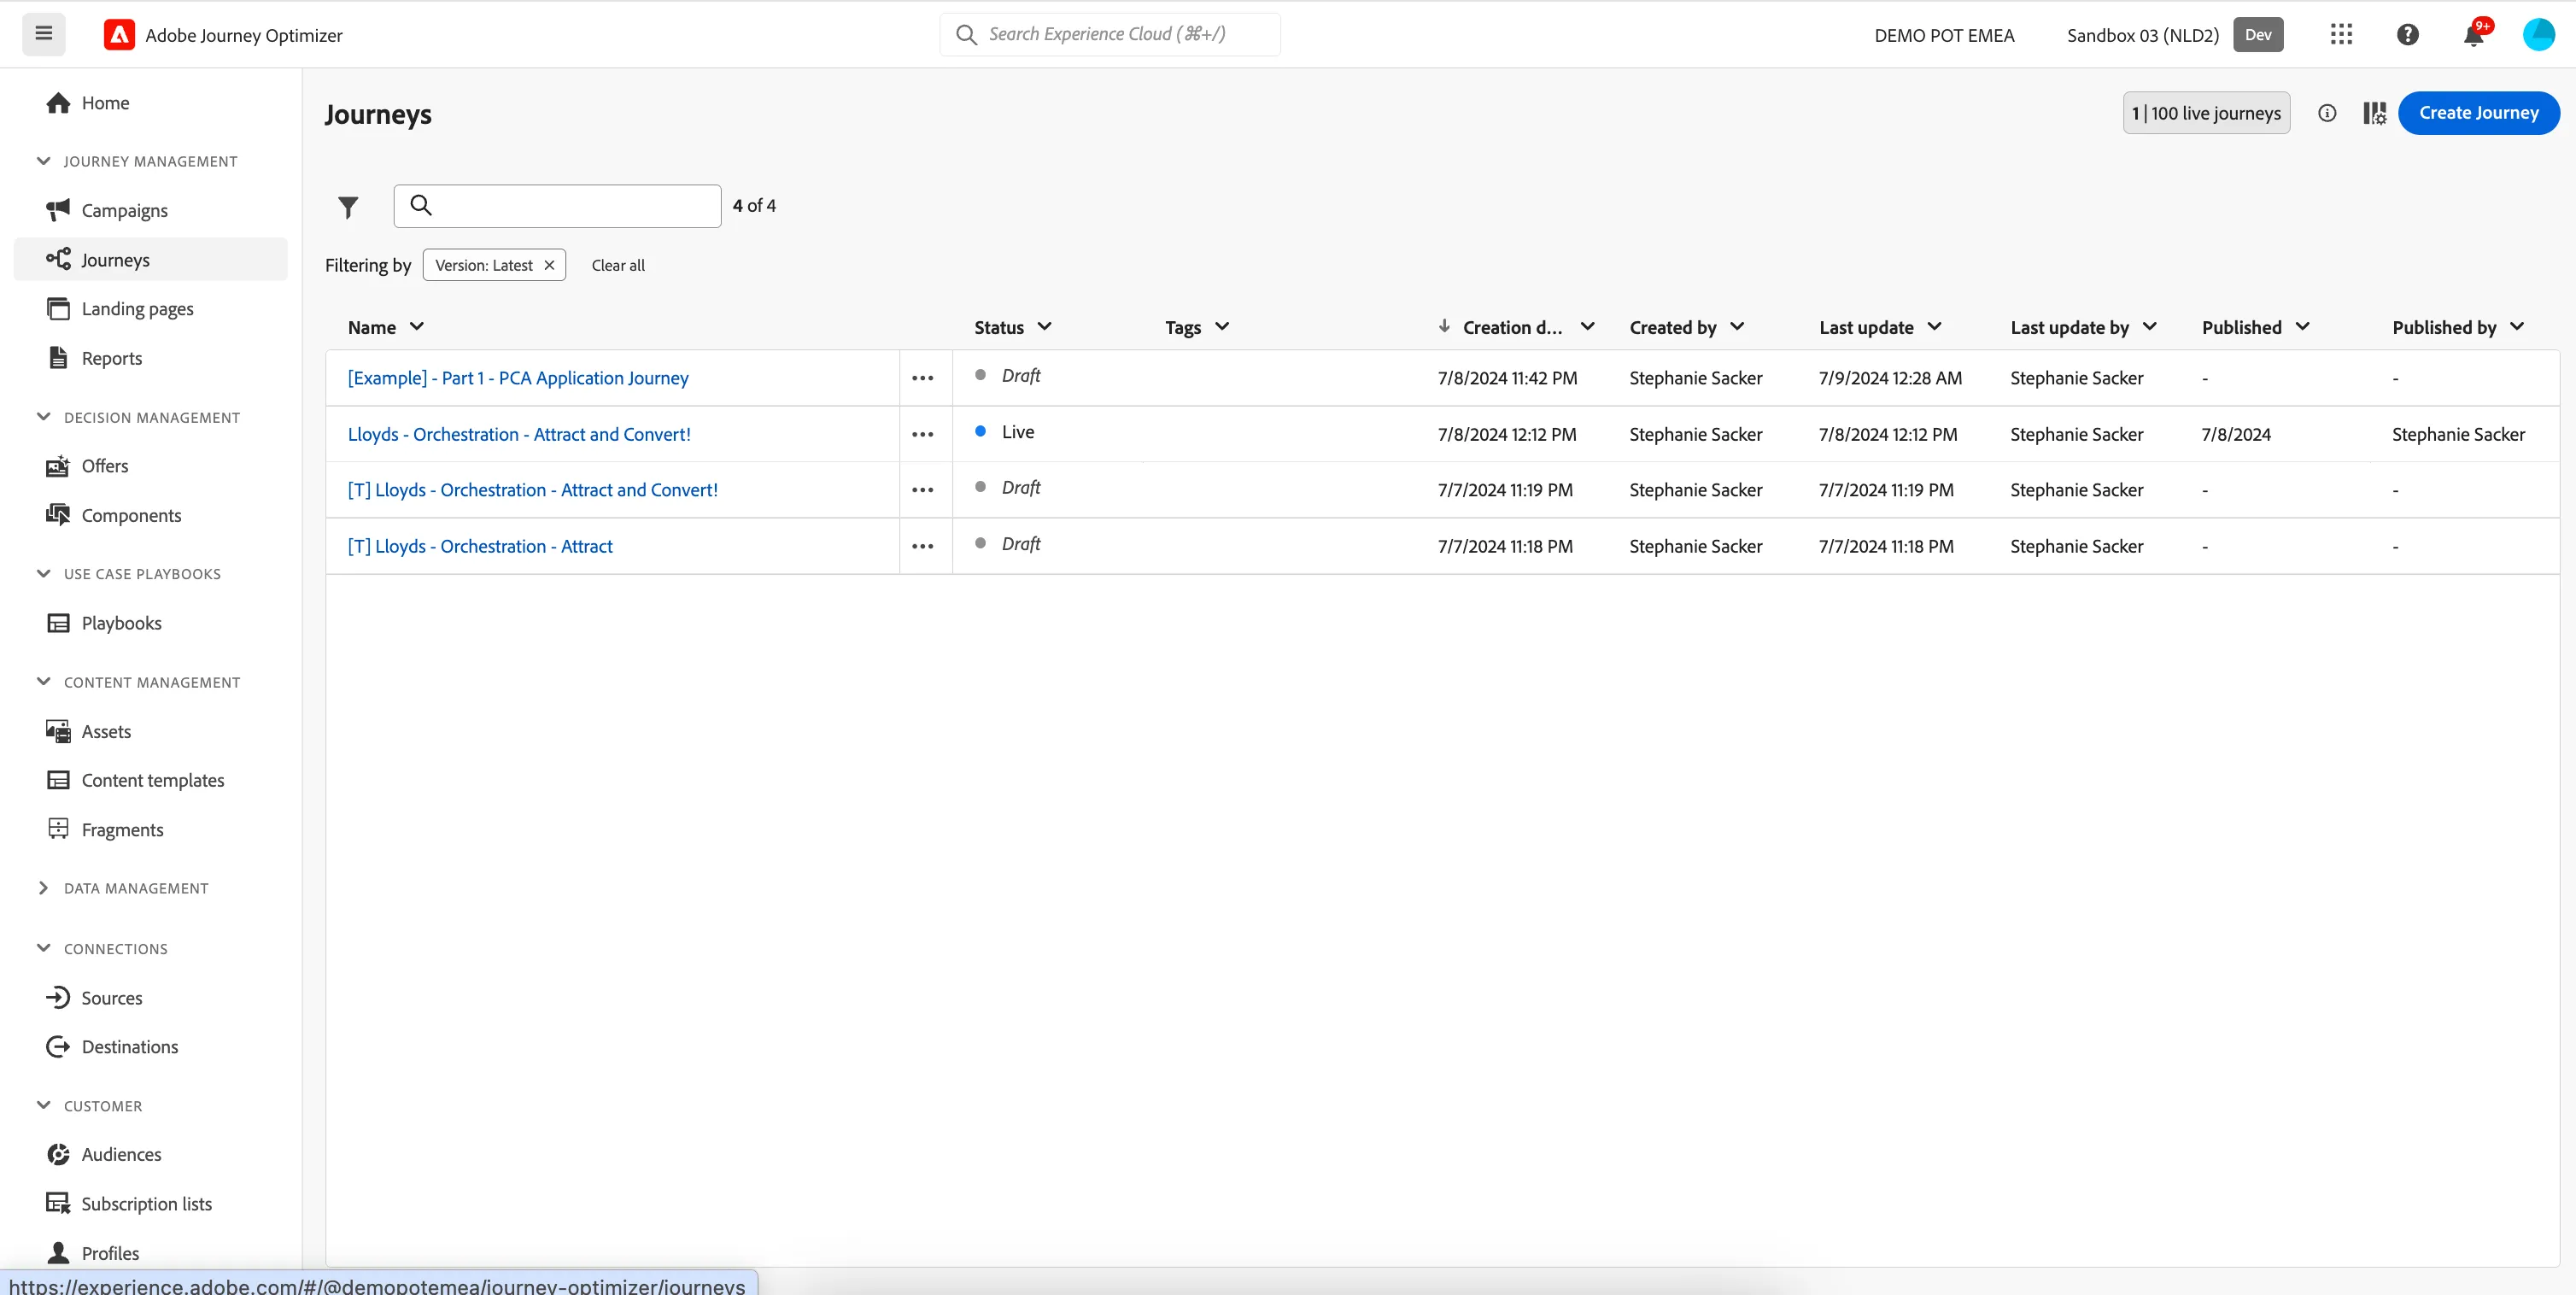This screenshot has height=1295, width=2576.
Task: Open the Creation date column dropdown
Action: [1587, 327]
